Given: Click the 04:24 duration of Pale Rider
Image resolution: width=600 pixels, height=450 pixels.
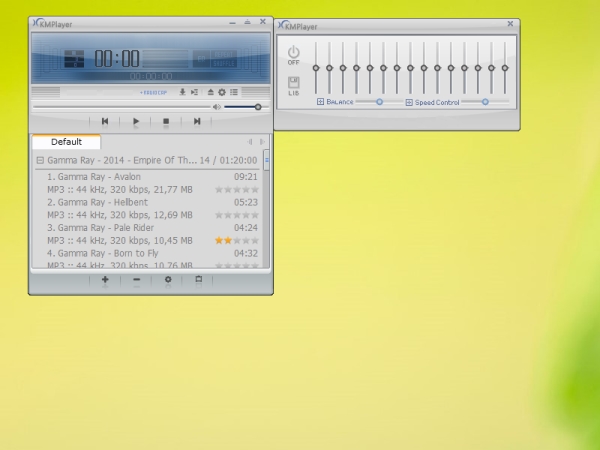Looking at the screenshot, I should coord(246,228).
